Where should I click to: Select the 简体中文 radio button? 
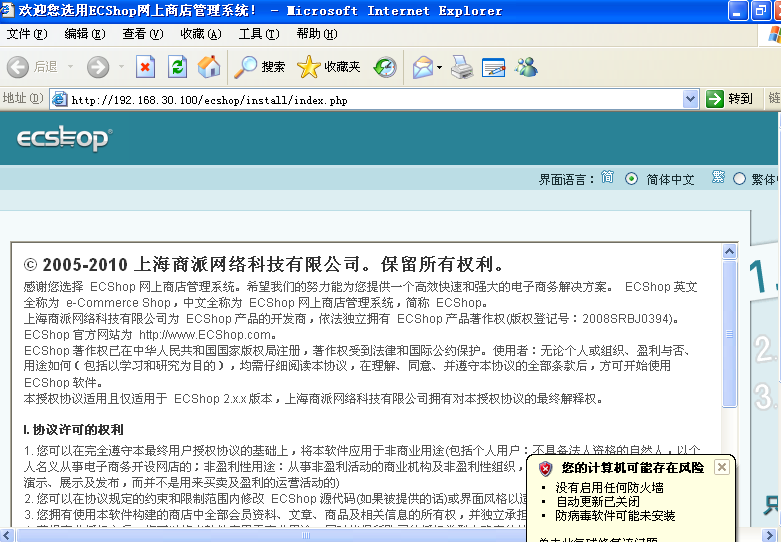(x=631, y=178)
